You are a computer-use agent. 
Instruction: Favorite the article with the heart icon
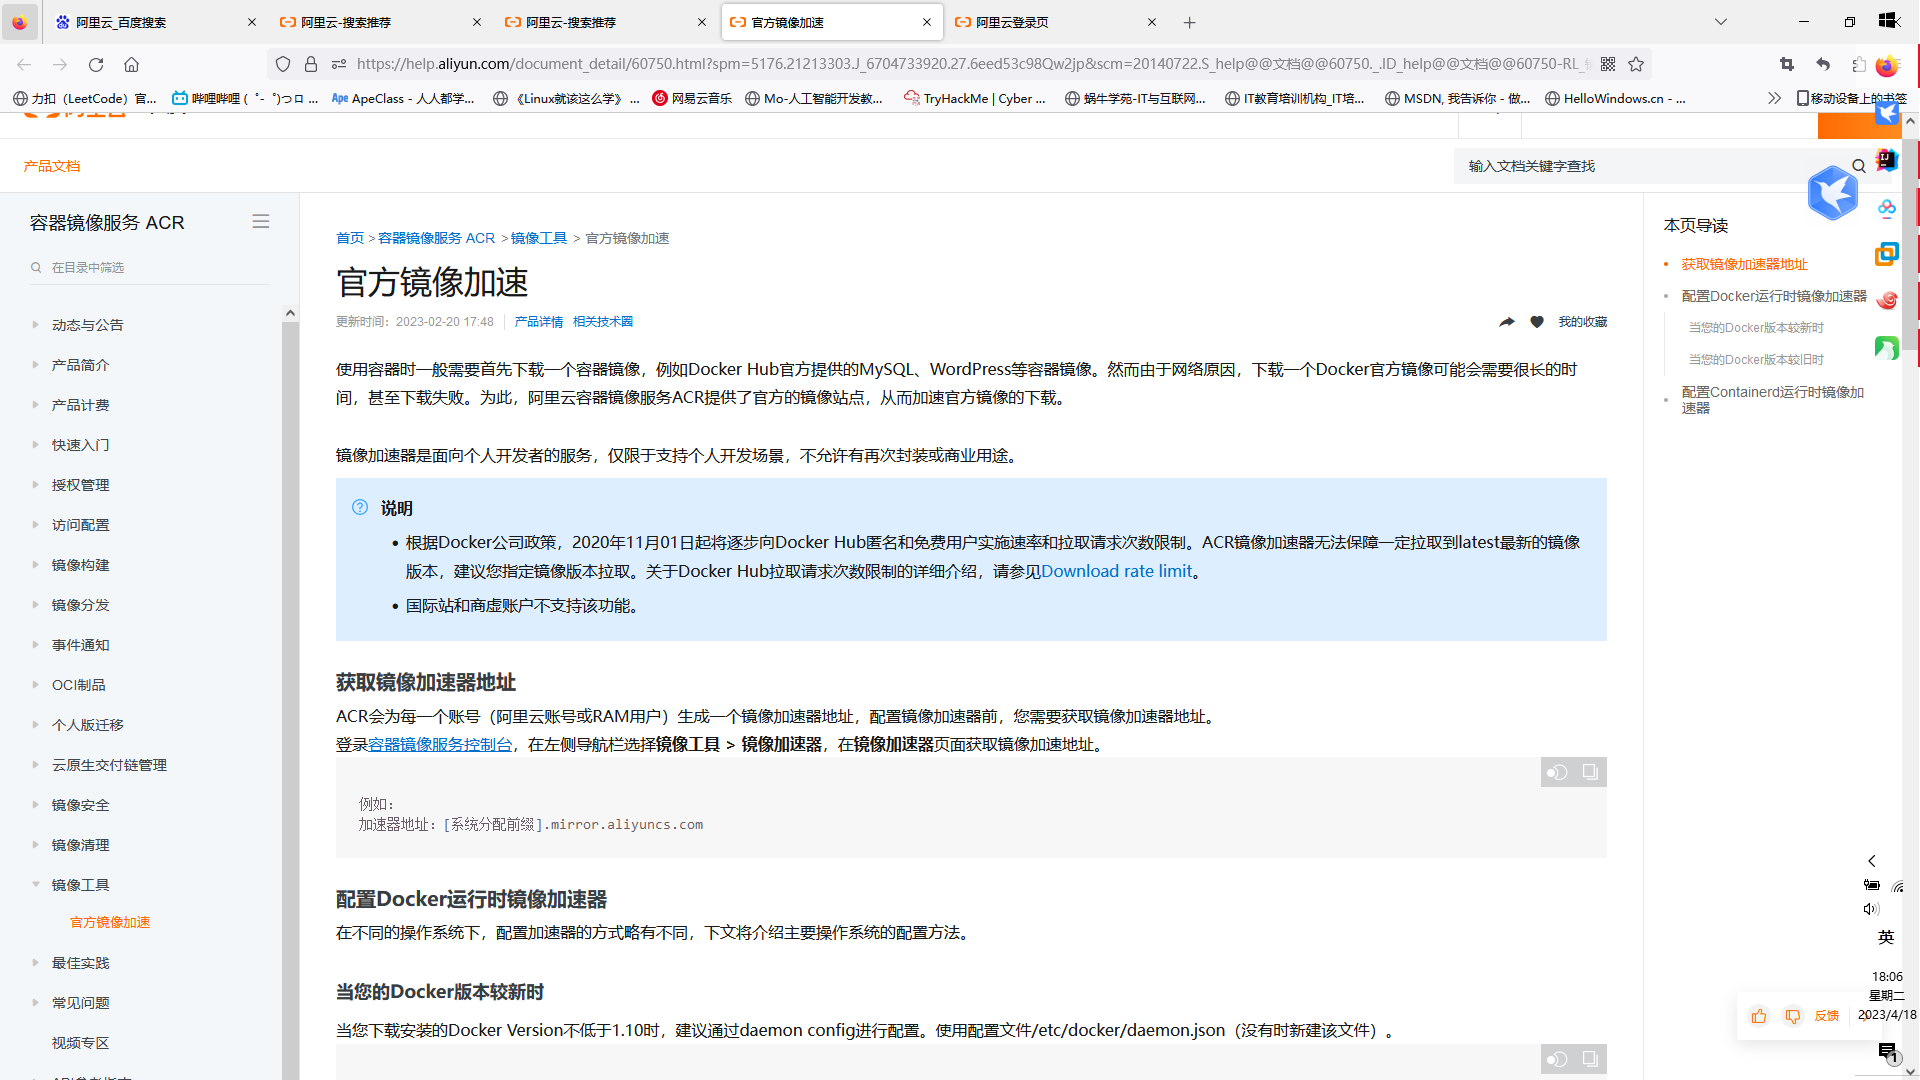1537,322
